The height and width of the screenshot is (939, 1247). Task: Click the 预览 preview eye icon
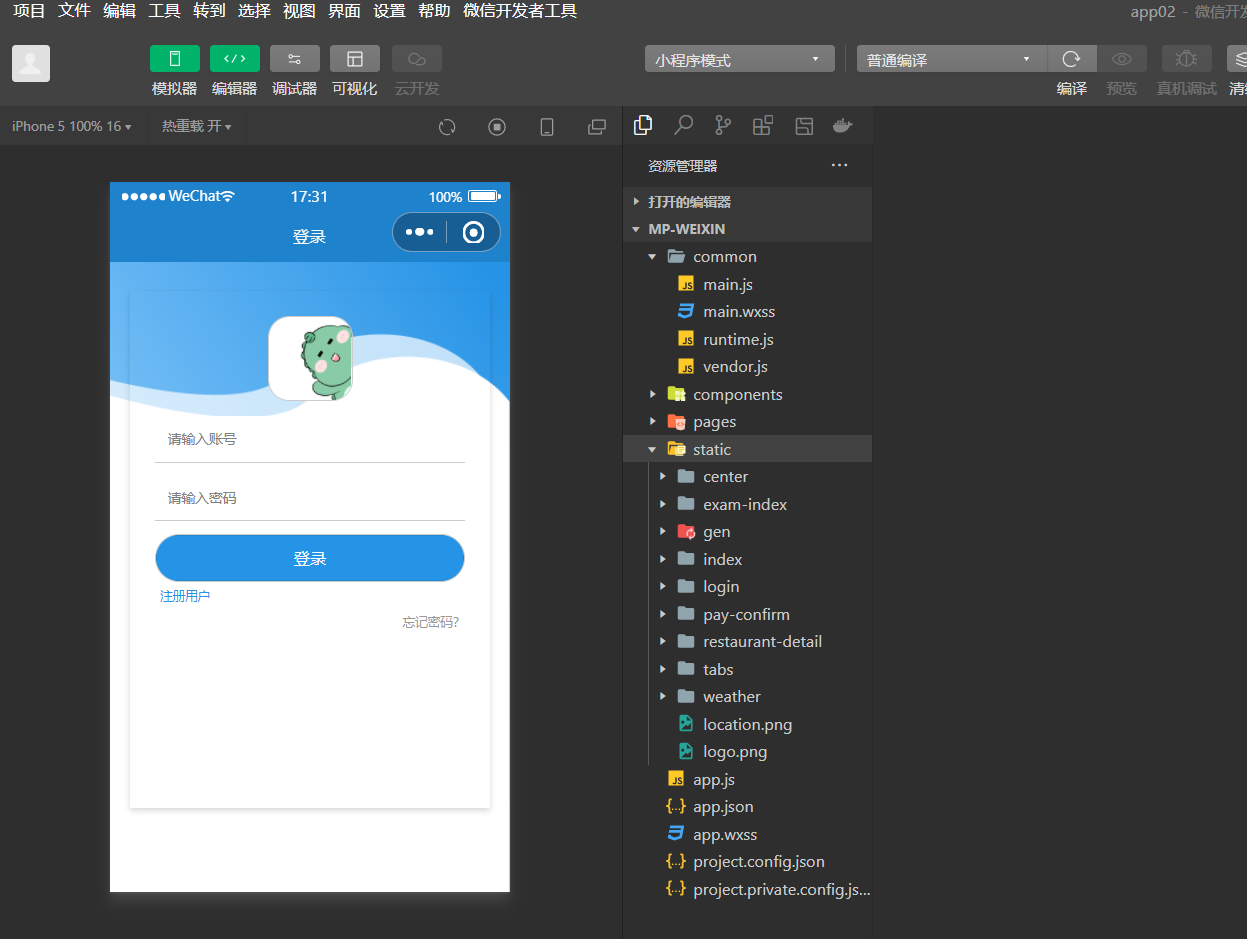point(1122,58)
